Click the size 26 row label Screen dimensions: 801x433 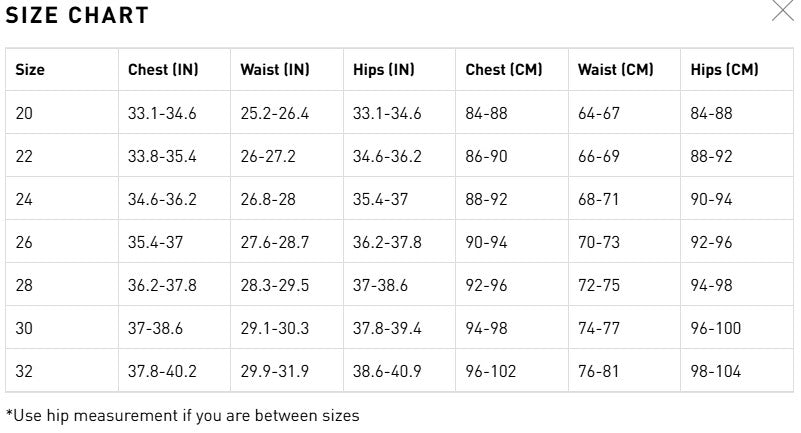tap(25, 243)
